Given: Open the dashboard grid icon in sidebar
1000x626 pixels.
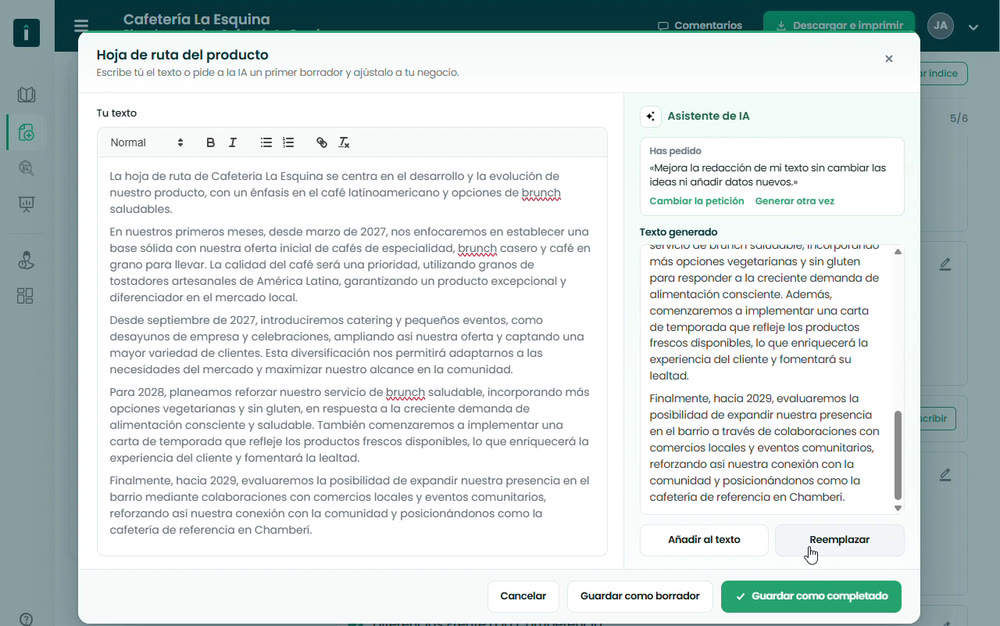Looking at the screenshot, I should pyautogui.click(x=25, y=296).
